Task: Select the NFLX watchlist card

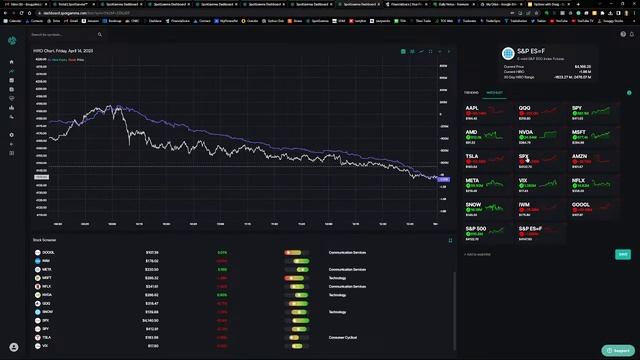Action: coord(593,185)
